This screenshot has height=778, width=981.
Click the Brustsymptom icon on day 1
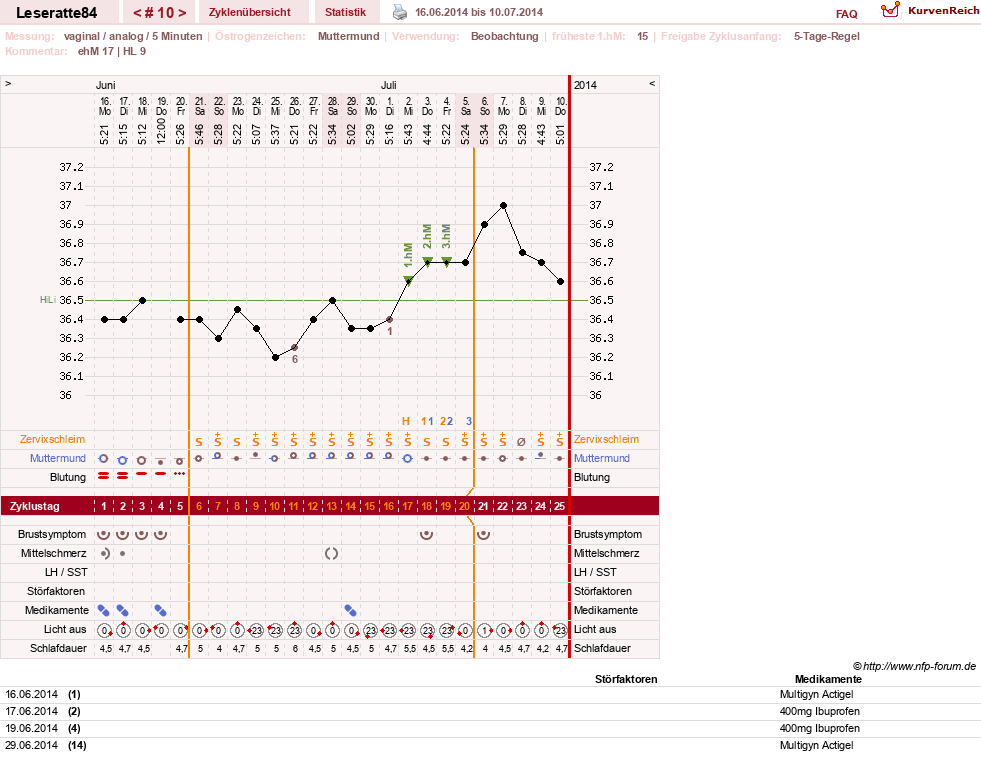104,534
